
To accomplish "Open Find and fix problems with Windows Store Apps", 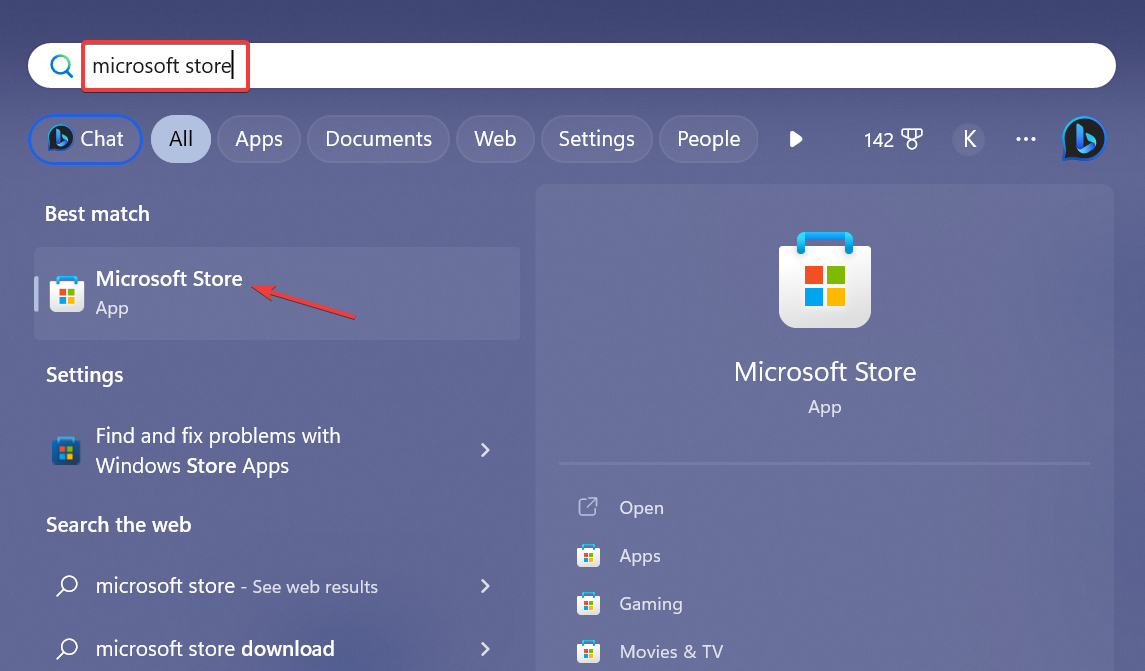I will tap(277, 450).
